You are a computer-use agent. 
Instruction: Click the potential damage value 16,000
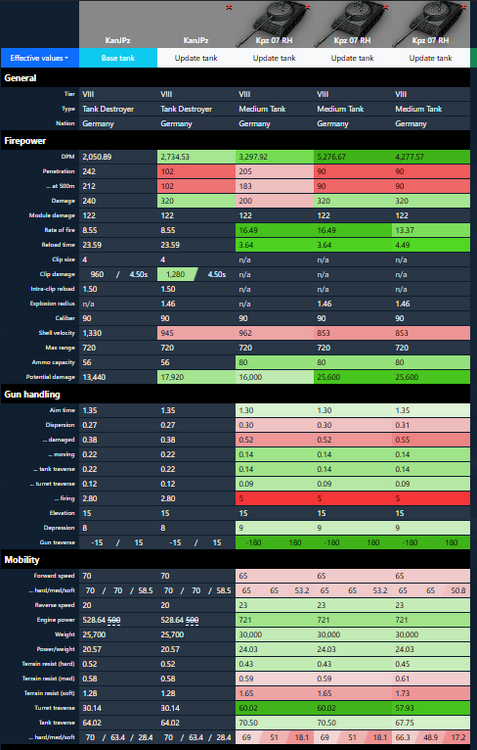tap(250, 377)
